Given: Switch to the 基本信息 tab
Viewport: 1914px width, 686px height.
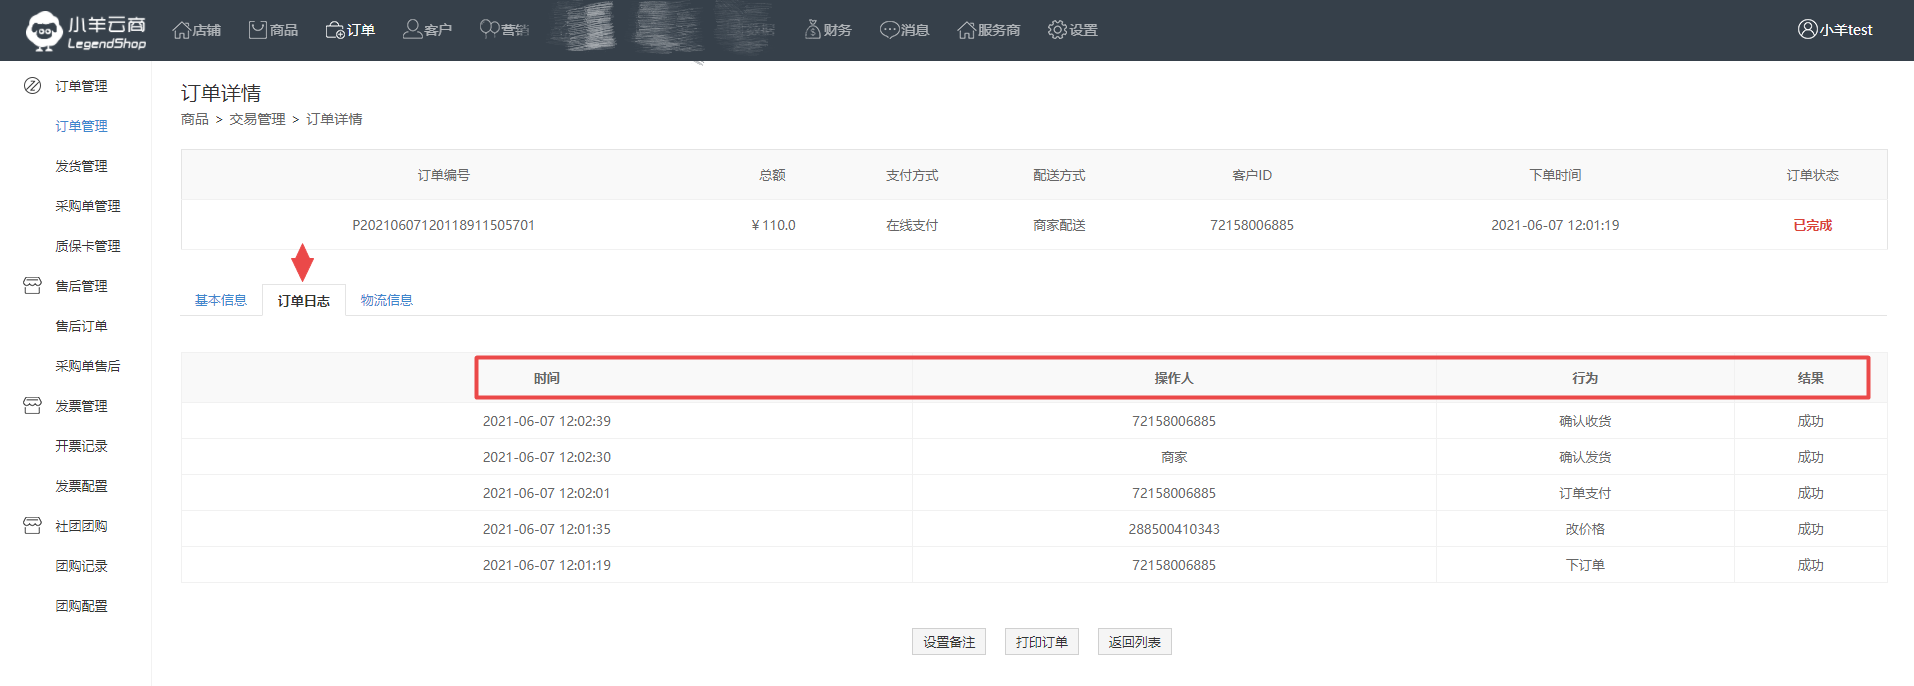Looking at the screenshot, I should pyautogui.click(x=220, y=300).
